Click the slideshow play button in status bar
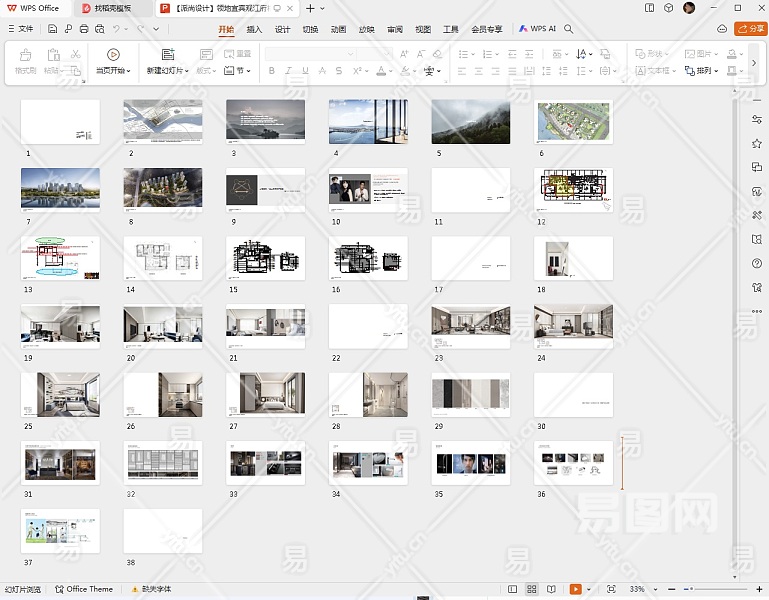Screen dimensions: 769x600 (x=575, y=590)
